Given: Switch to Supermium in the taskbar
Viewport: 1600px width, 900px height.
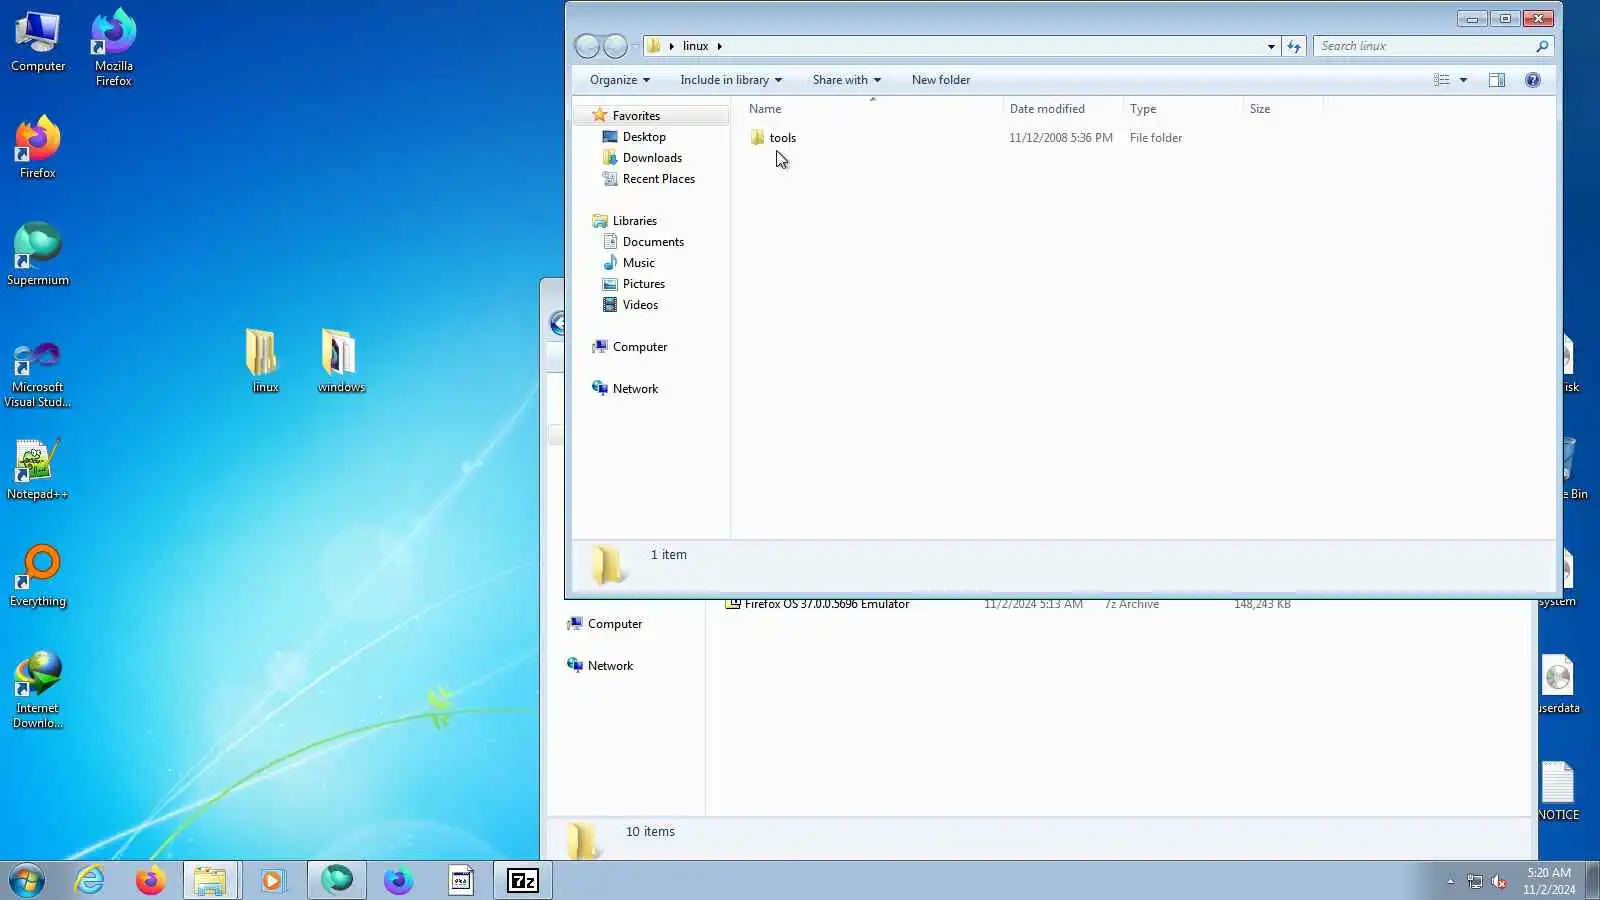Looking at the screenshot, I should click(337, 881).
